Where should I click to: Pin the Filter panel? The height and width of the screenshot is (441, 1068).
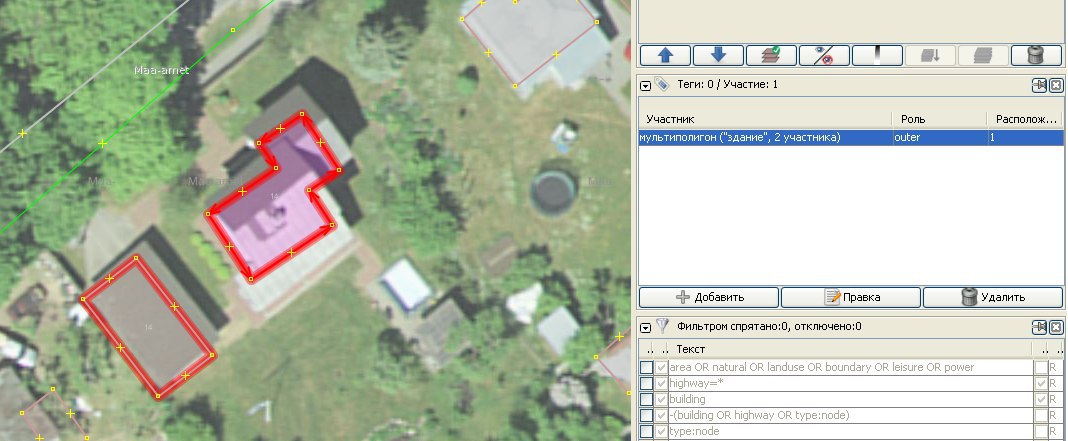1039,327
